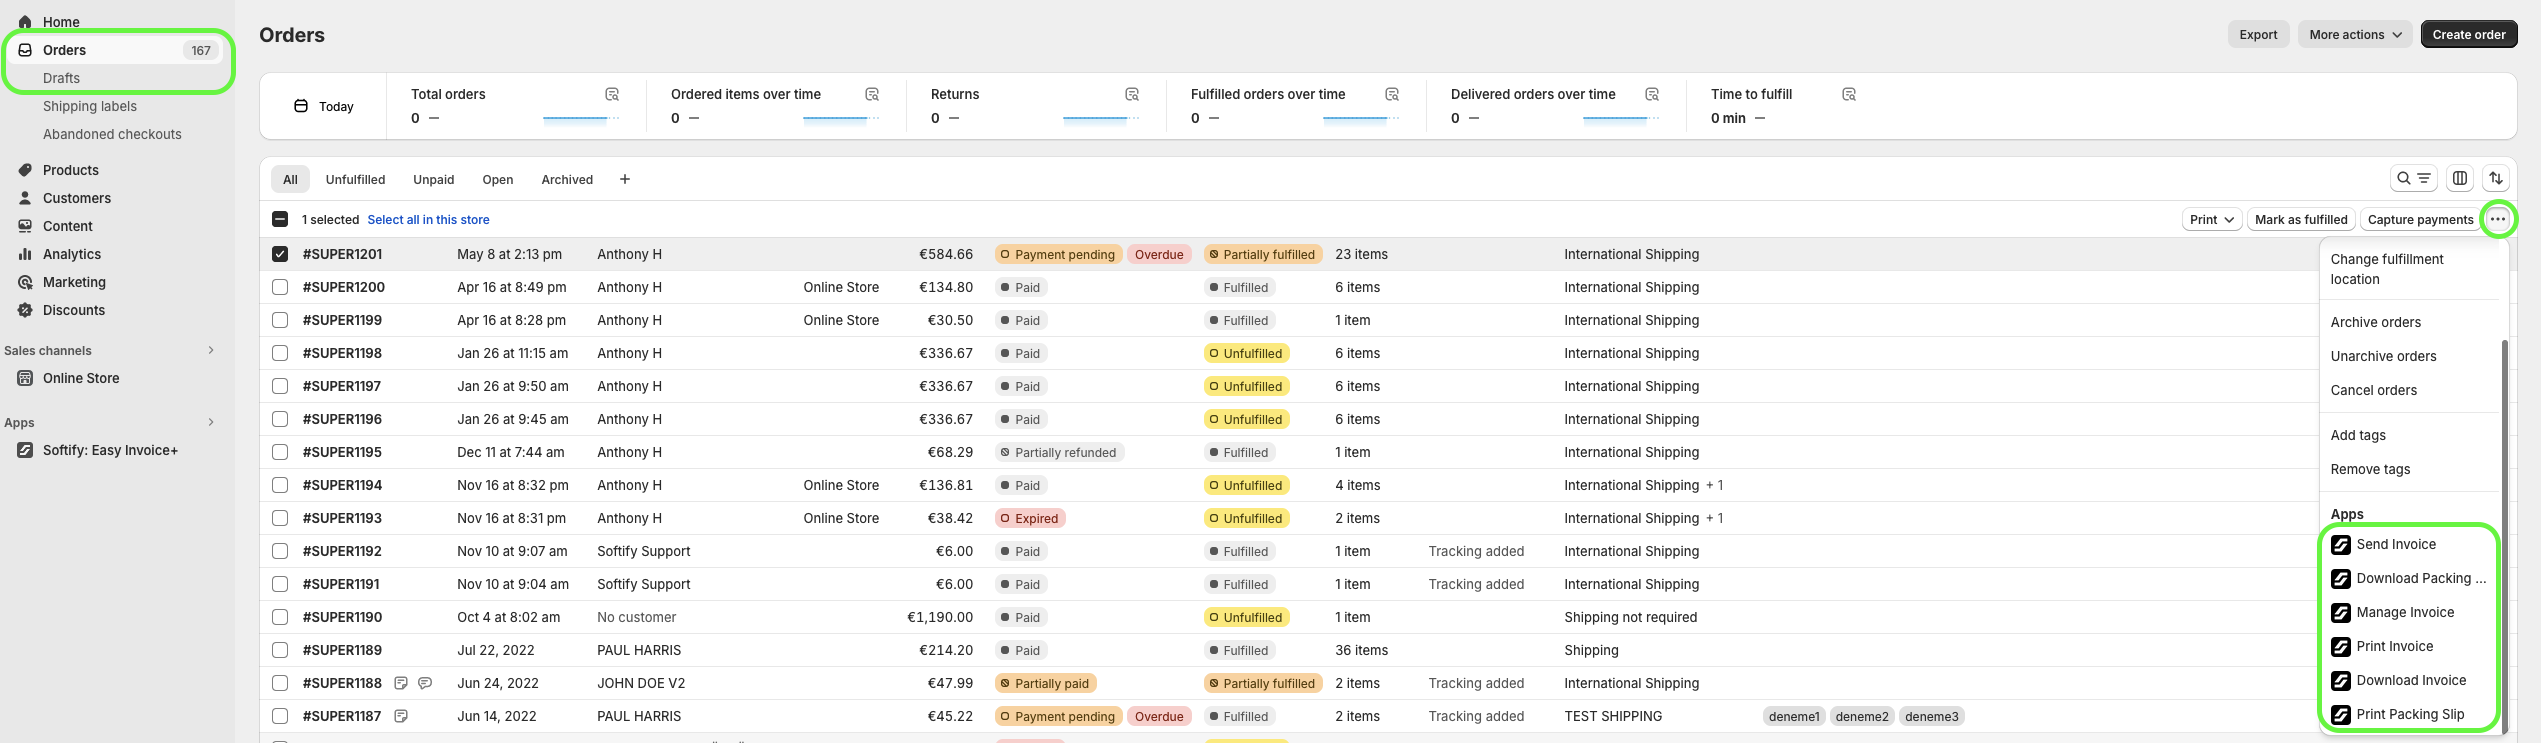Open search and filter orders icon
The image size is (2541, 743).
click(2412, 179)
